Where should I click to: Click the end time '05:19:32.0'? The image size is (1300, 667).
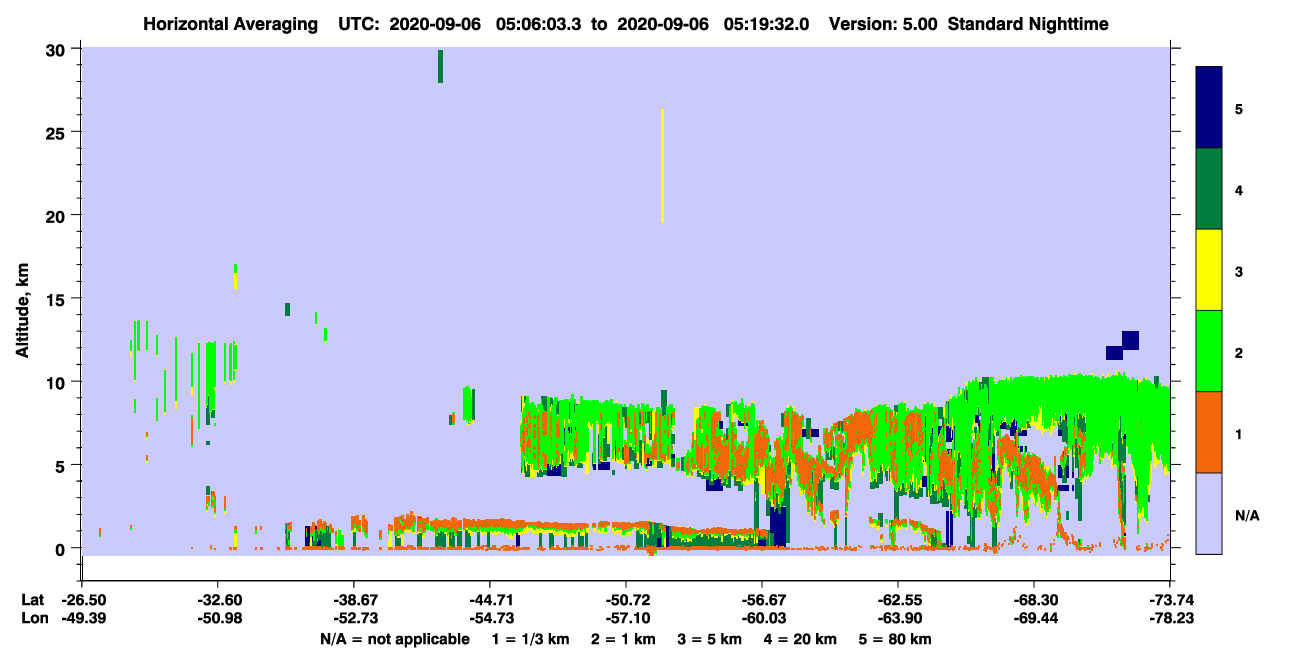tap(768, 24)
